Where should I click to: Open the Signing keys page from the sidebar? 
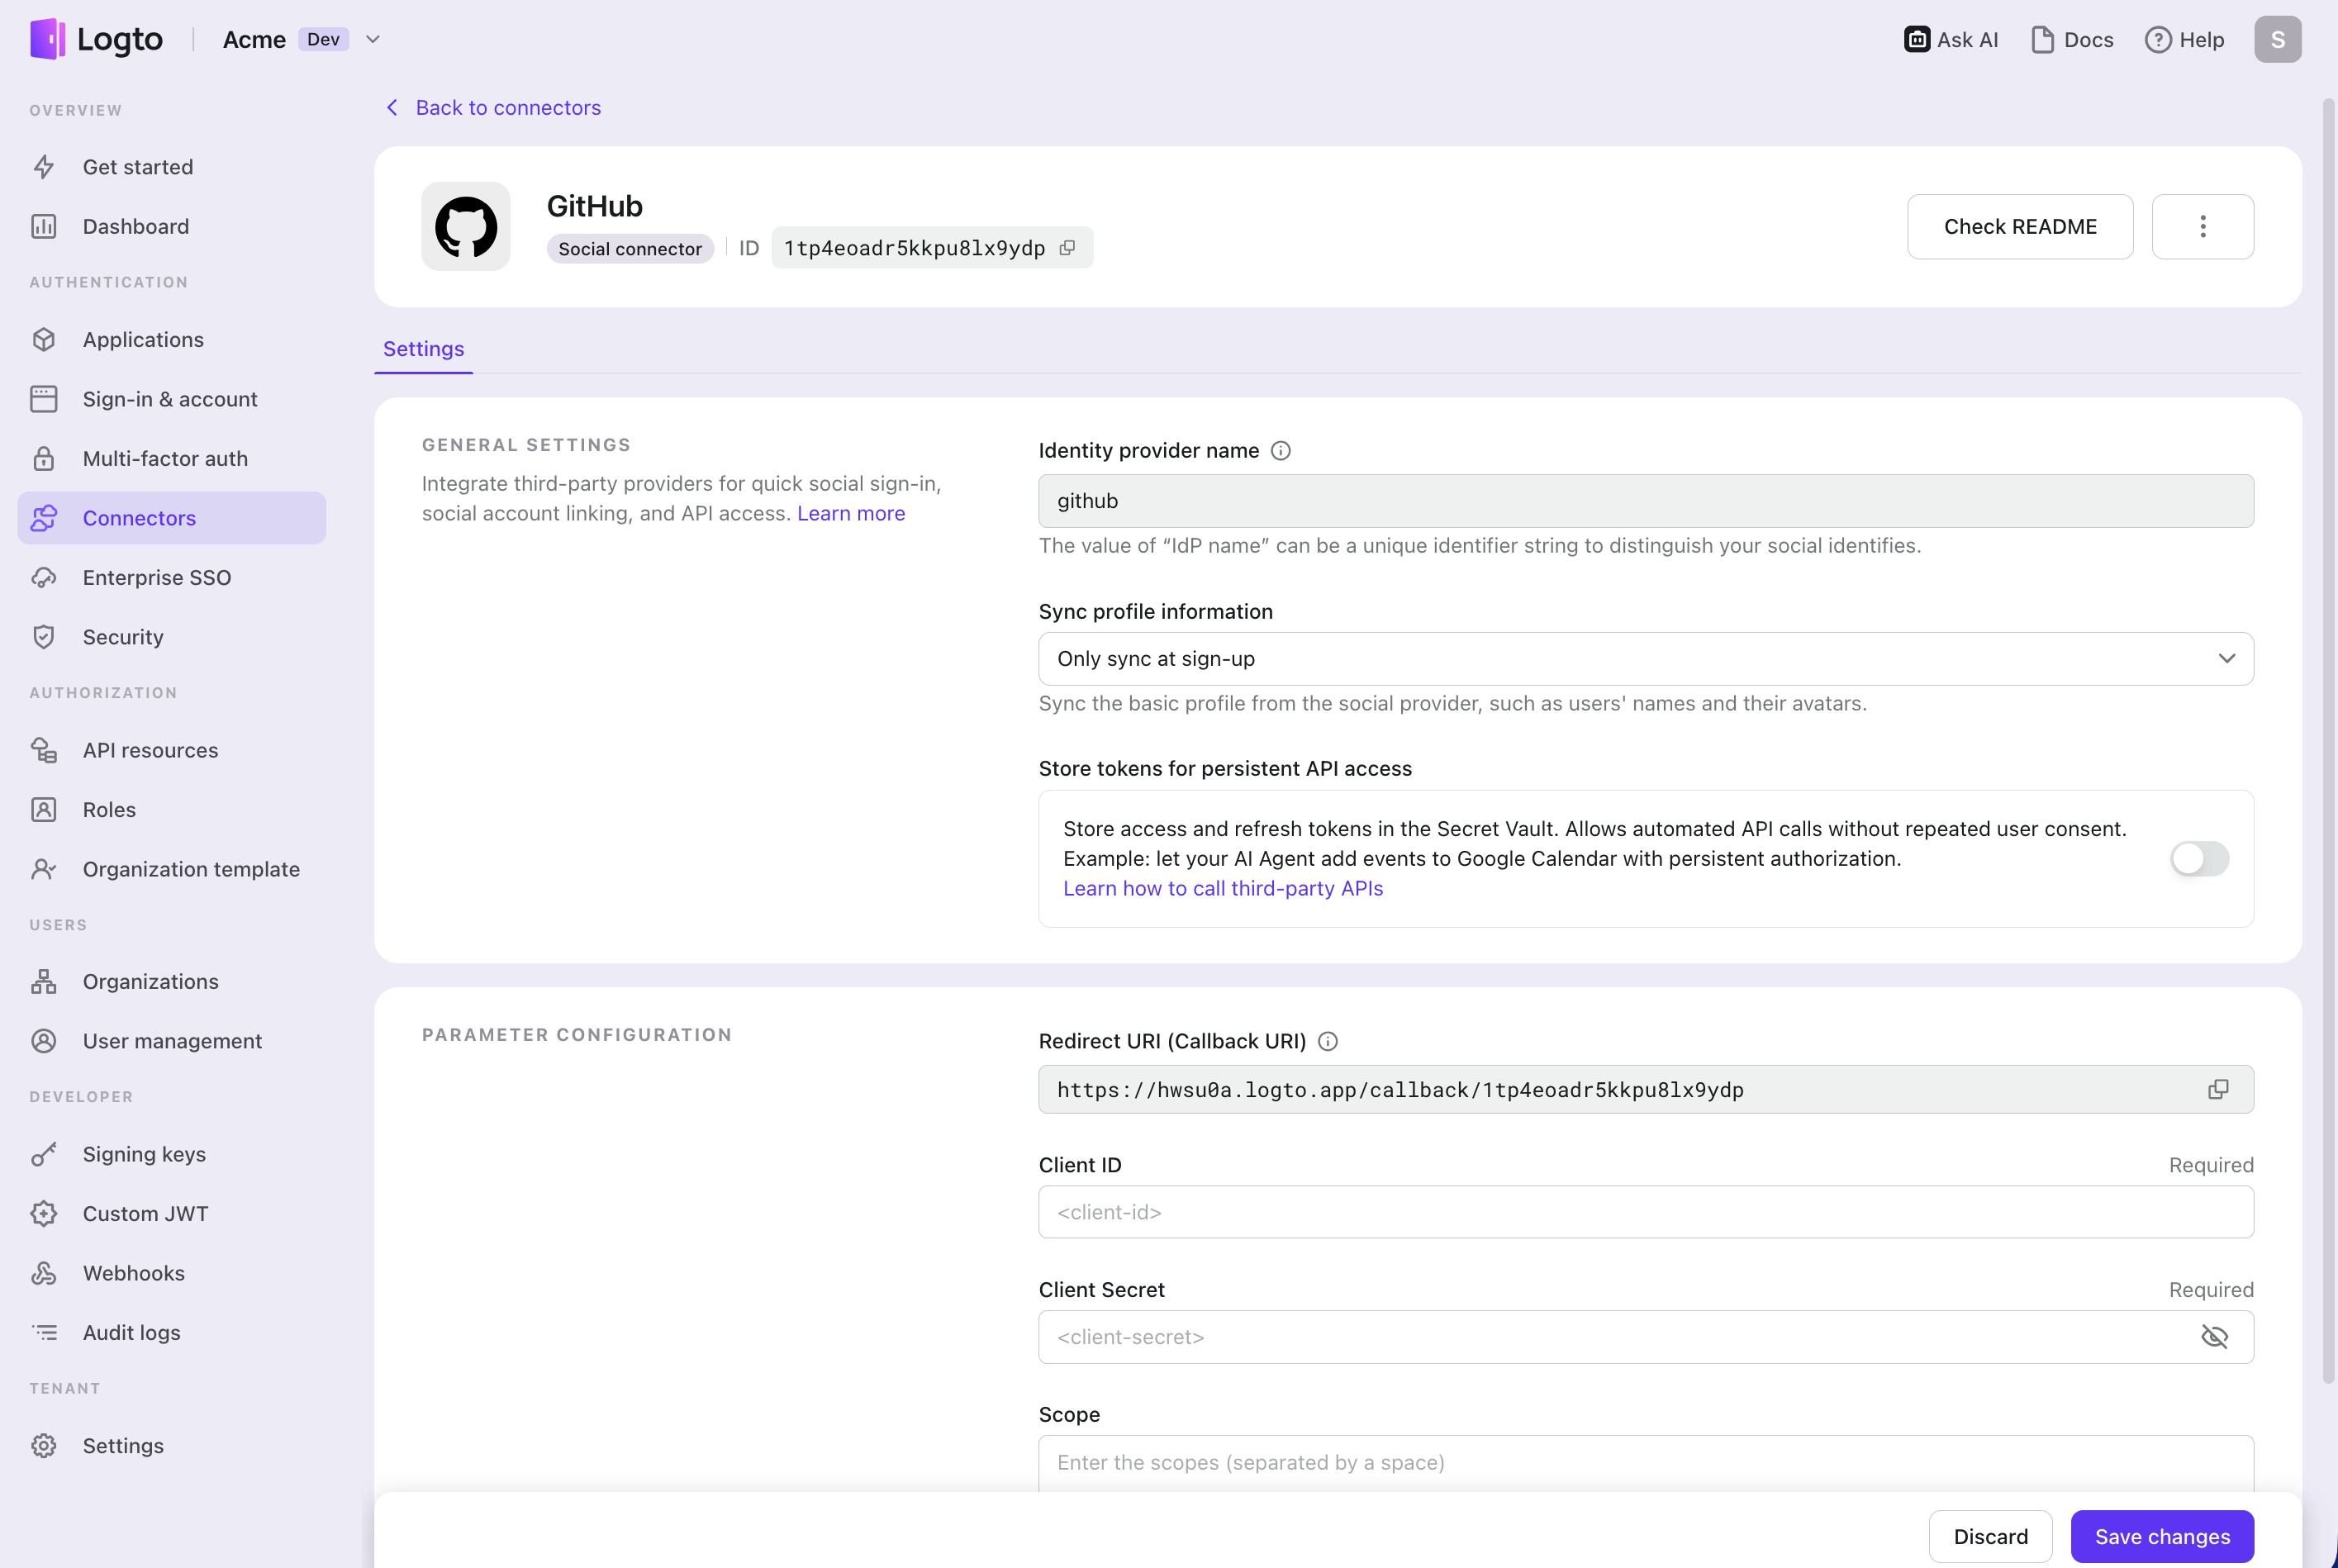[x=144, y=1154]
